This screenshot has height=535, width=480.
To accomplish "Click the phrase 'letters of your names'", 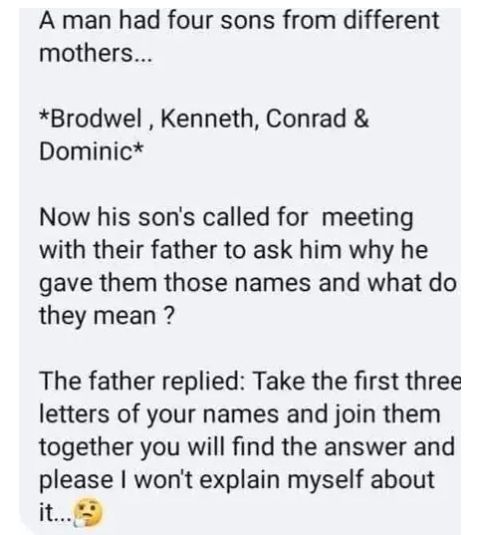I will 159,414.
